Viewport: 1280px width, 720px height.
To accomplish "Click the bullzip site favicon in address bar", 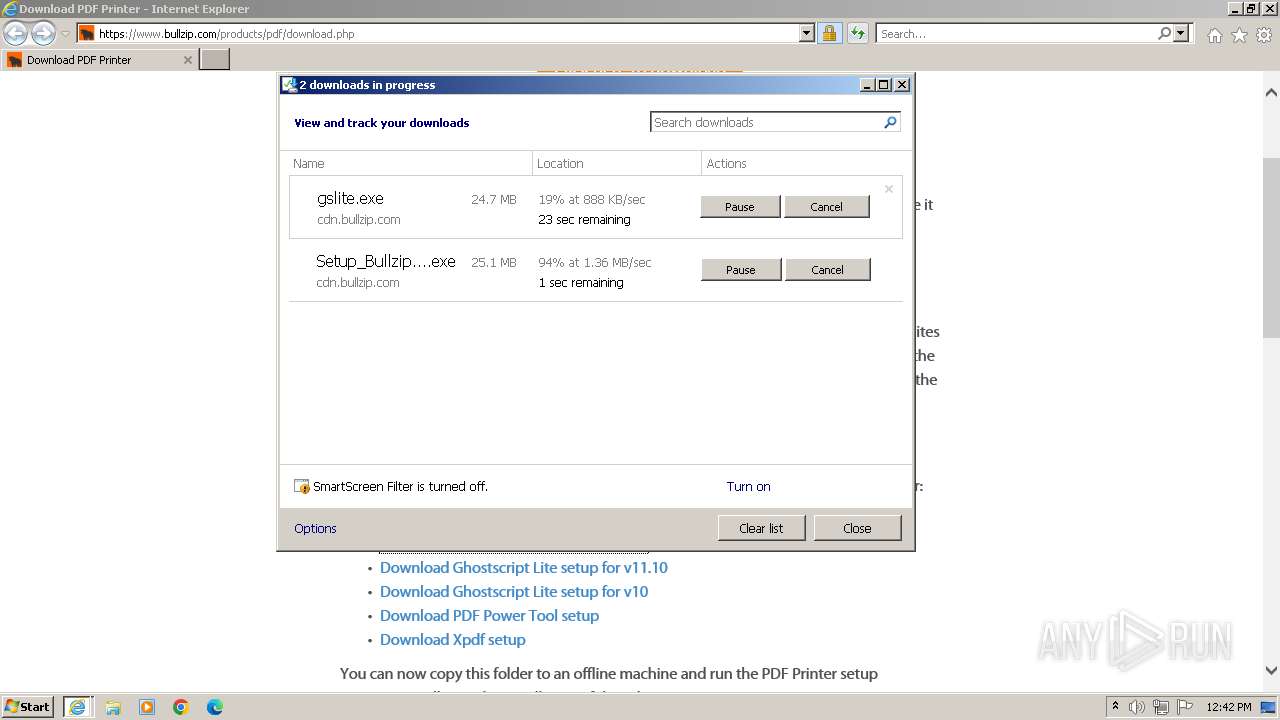I will point(87,34).
